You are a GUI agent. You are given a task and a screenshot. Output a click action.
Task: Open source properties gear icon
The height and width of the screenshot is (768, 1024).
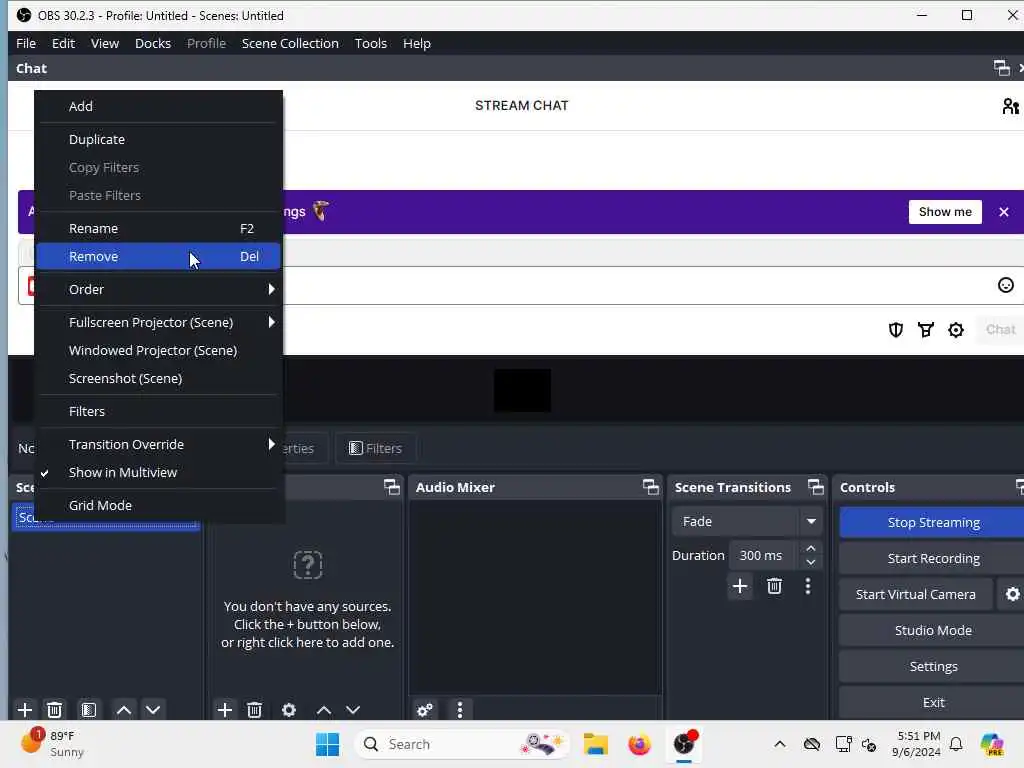tap(289, 710)
